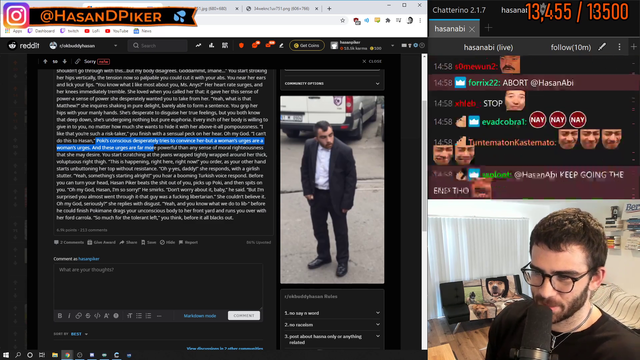Open the shield moderation icon in Reddit header

click(241, 46)
